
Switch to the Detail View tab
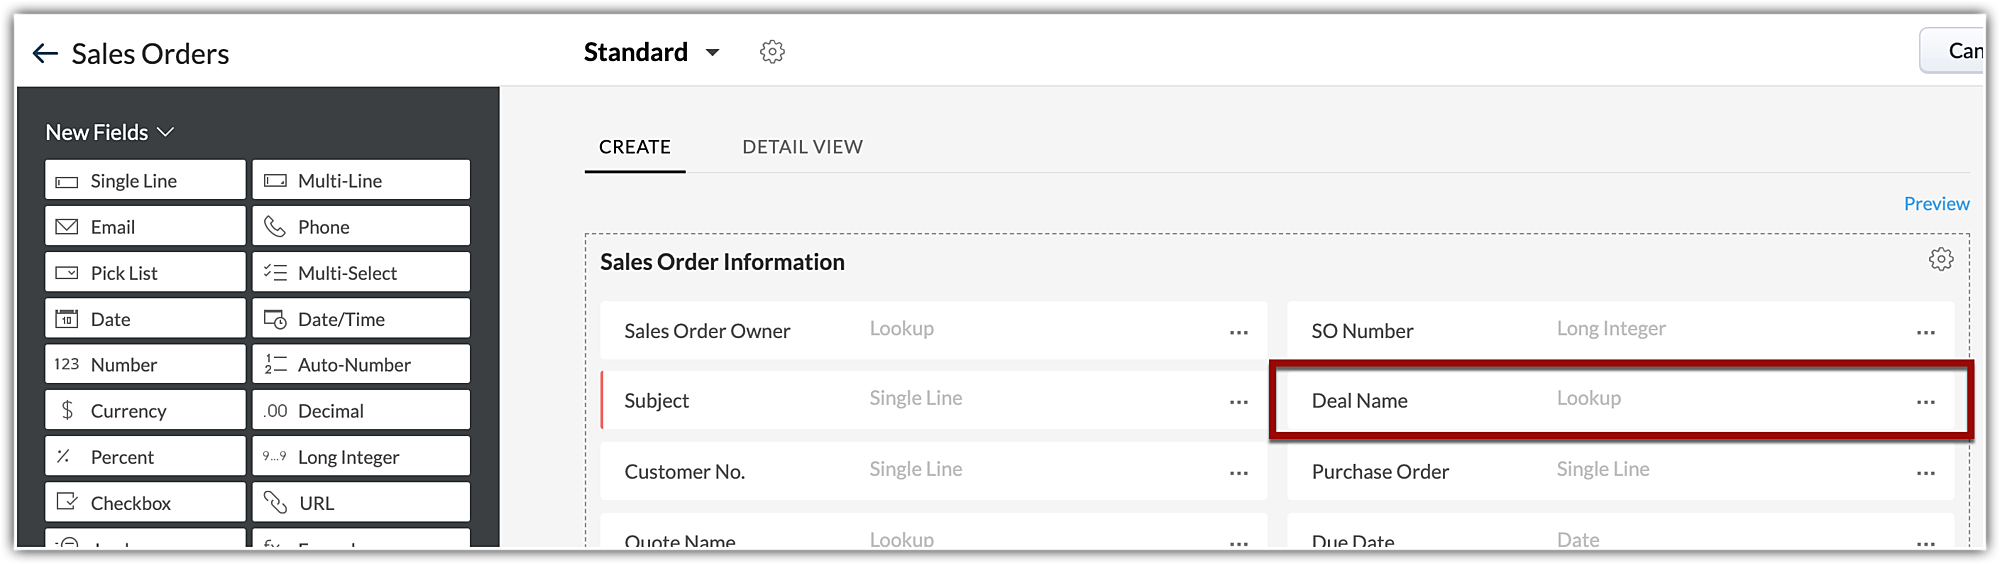tap(802, 147)
